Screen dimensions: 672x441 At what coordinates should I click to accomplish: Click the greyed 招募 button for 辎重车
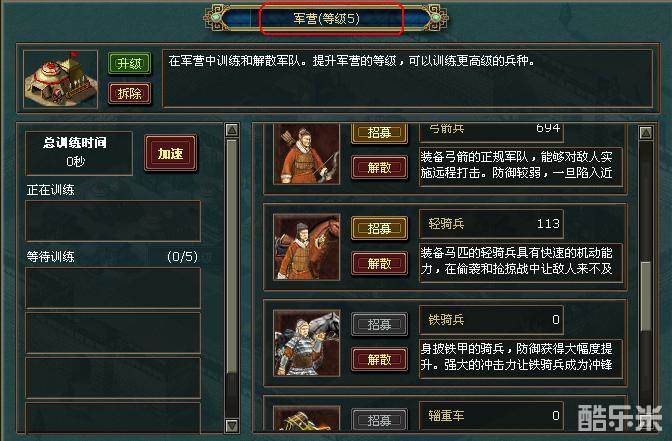[379, 420]
